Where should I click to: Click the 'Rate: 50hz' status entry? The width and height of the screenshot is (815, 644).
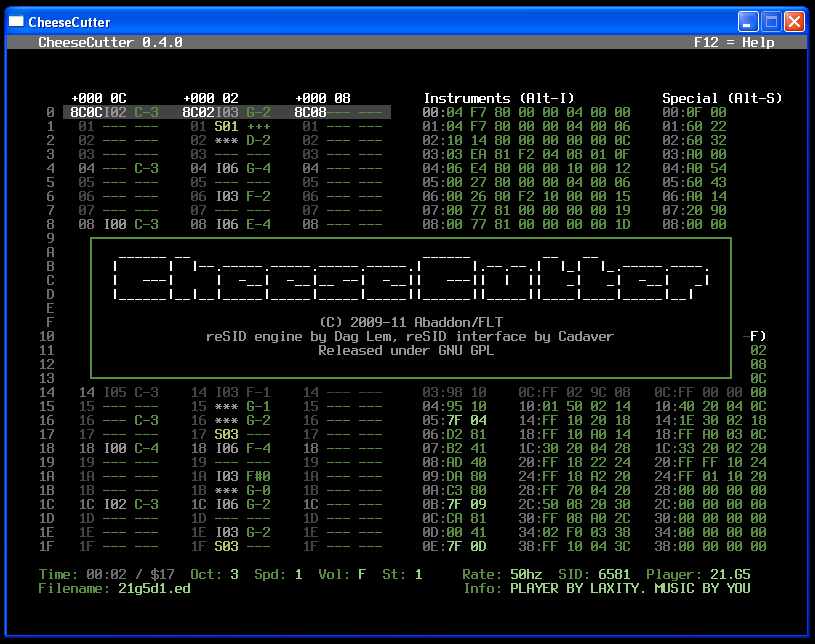tap(503, 574)
